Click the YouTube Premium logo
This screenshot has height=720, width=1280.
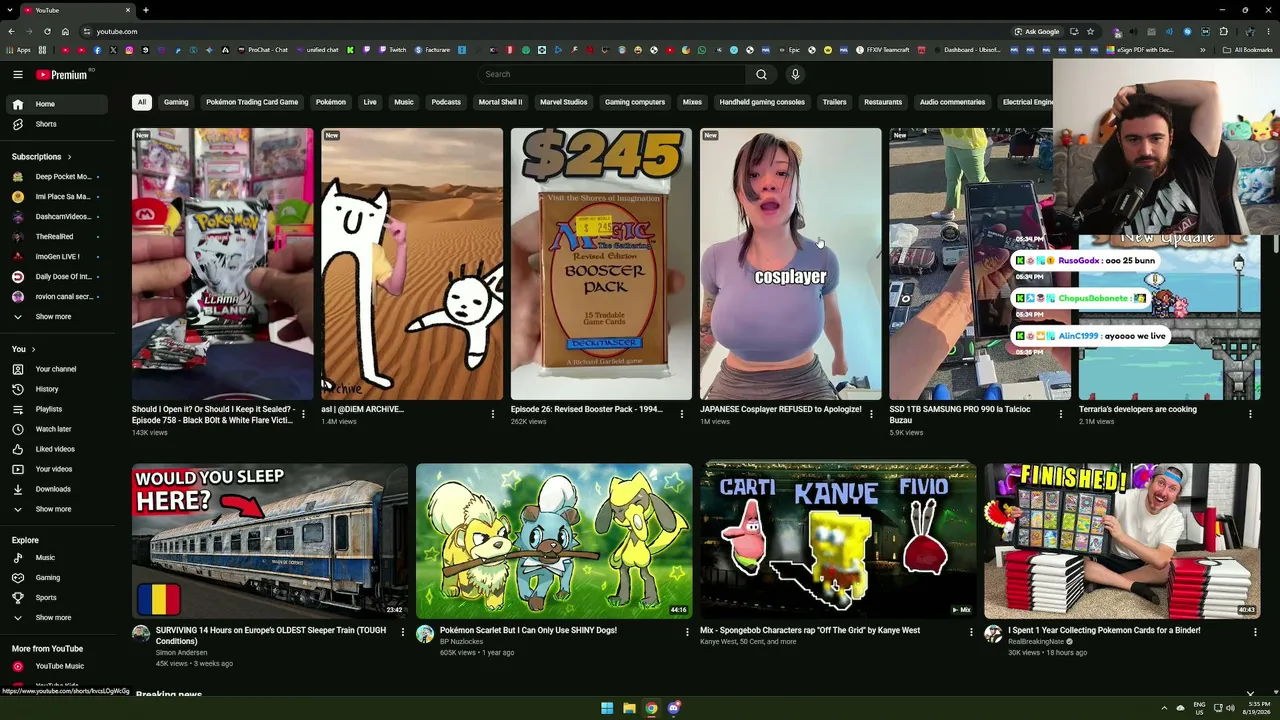click(x=64, y=74)
